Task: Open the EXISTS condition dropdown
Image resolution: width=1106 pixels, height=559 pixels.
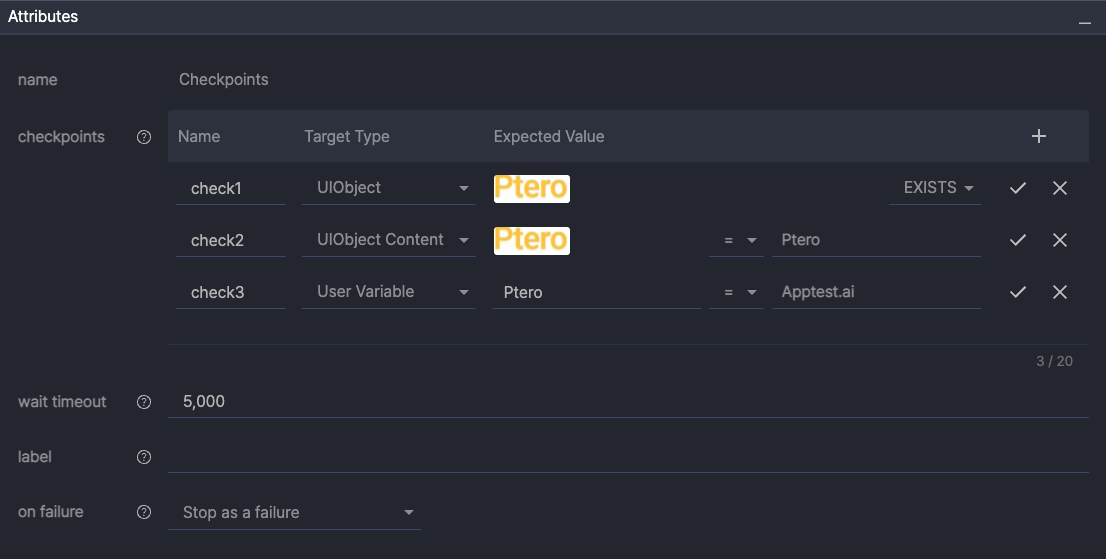Action: pos(934,188)
